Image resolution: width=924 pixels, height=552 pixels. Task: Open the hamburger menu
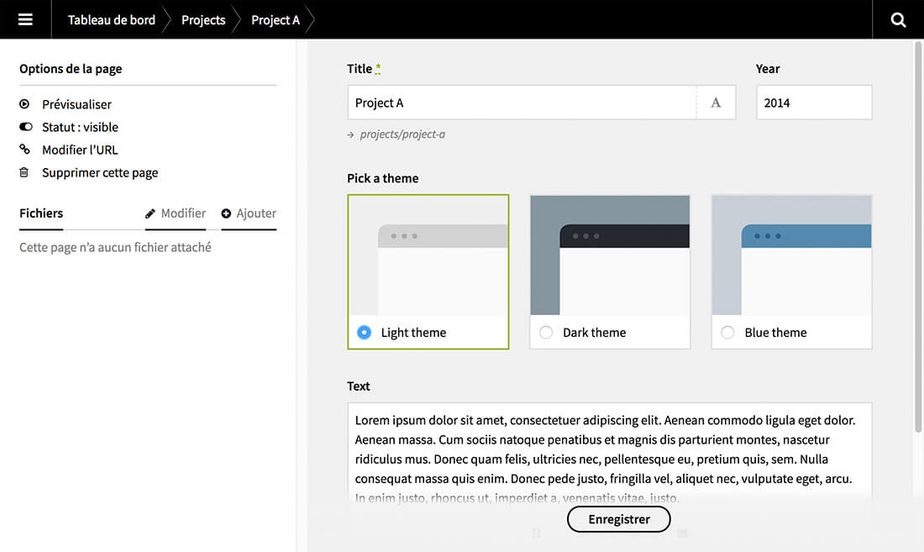pos(25,20)
